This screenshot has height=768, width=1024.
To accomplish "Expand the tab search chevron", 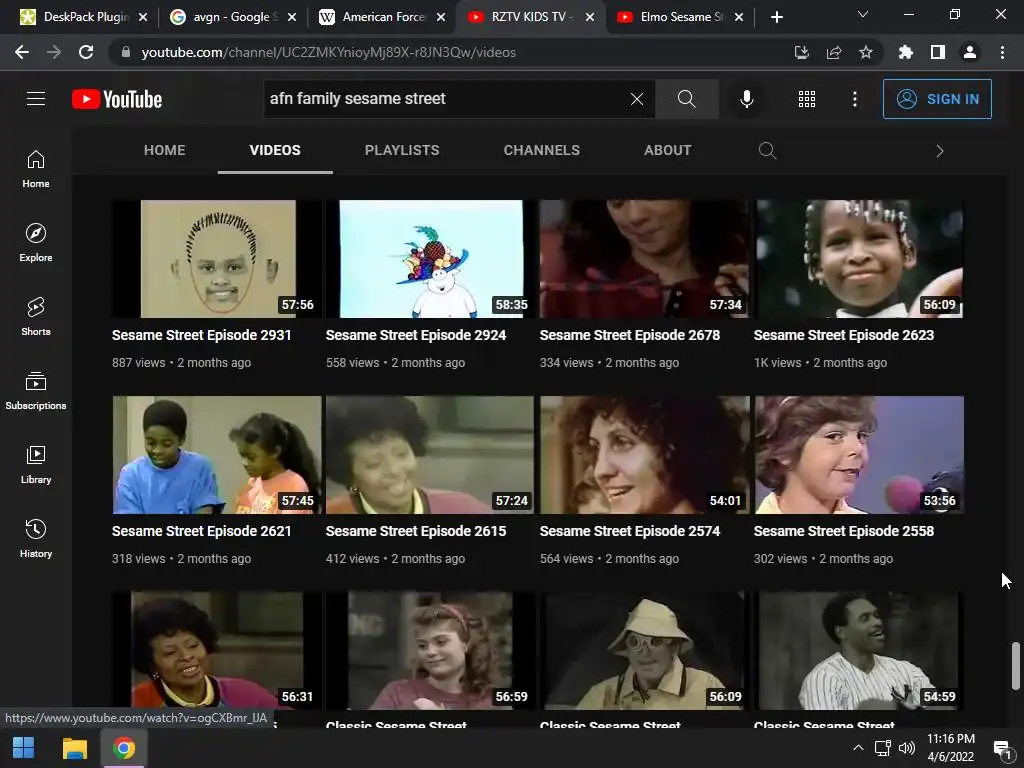I will 863,14.
